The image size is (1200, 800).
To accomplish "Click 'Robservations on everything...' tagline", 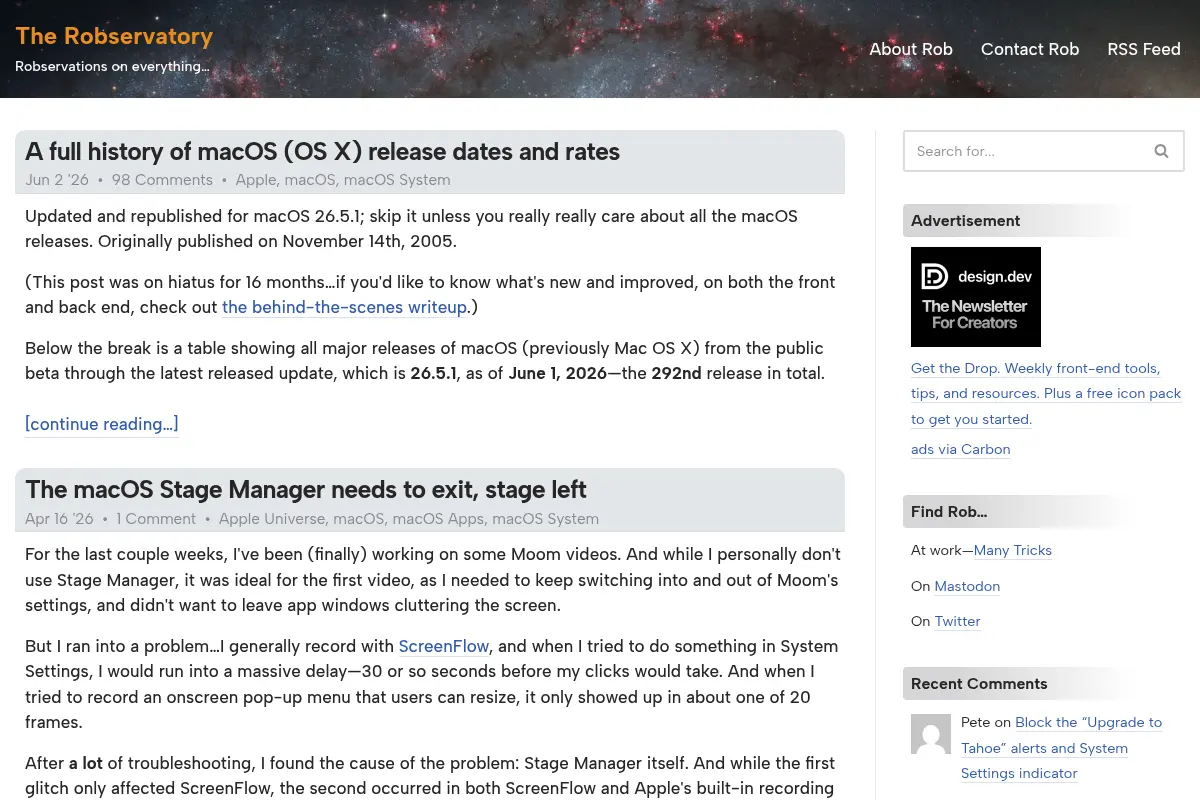I will [x=112, y=66].
